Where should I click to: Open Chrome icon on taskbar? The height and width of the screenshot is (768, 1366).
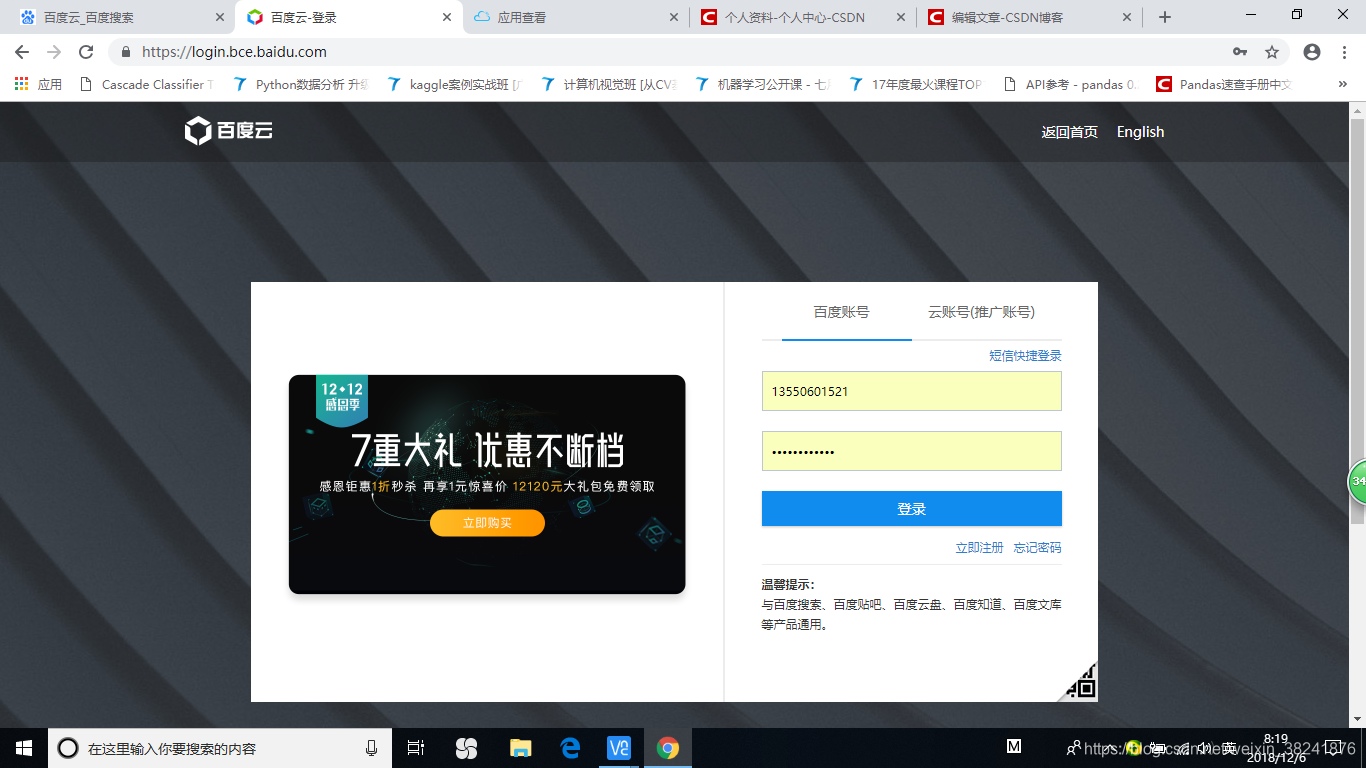(x=668, y=748)
